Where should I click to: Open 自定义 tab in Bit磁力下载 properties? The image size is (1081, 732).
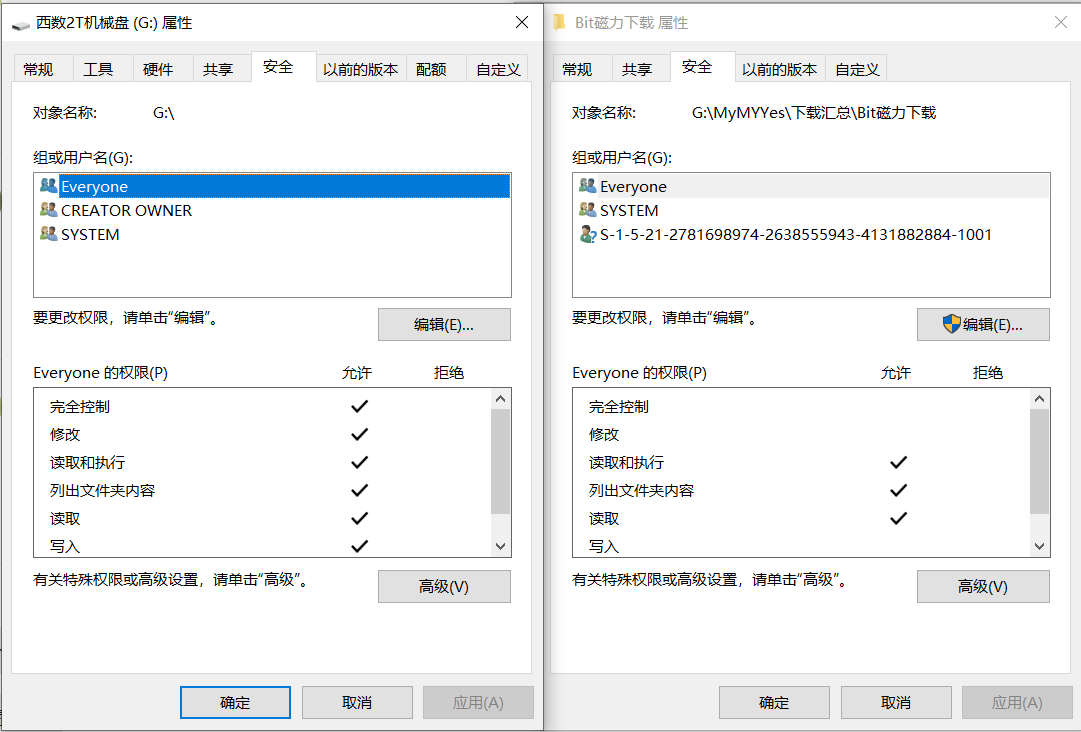(857, 69)
